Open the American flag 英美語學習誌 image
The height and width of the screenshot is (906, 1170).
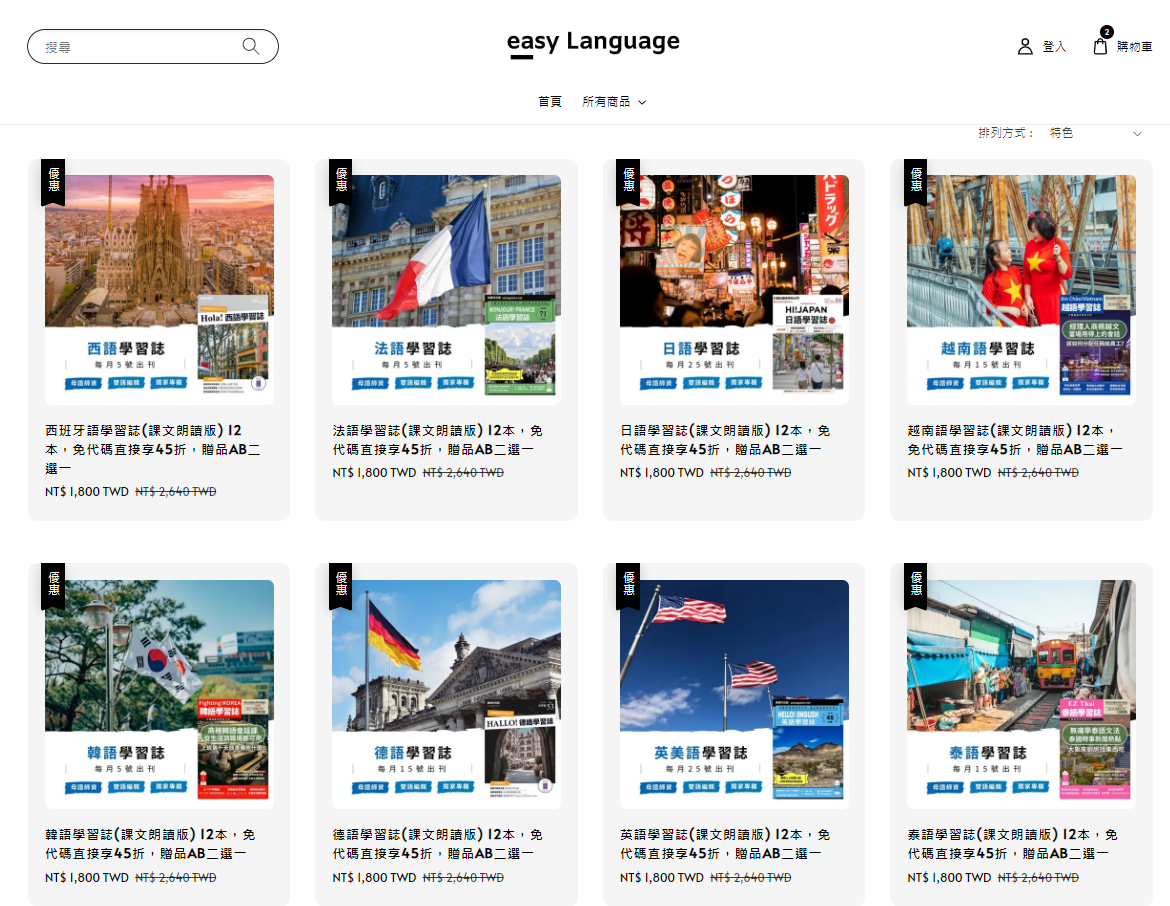coord(734,694)
